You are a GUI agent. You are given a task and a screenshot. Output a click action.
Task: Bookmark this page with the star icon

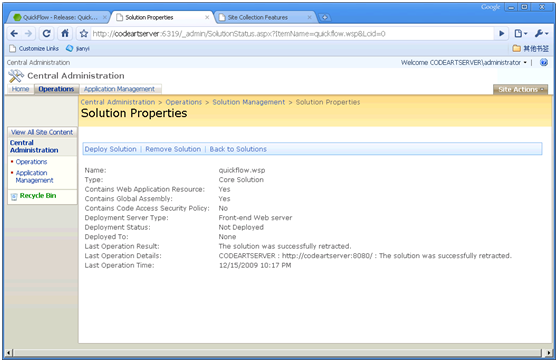84,33
